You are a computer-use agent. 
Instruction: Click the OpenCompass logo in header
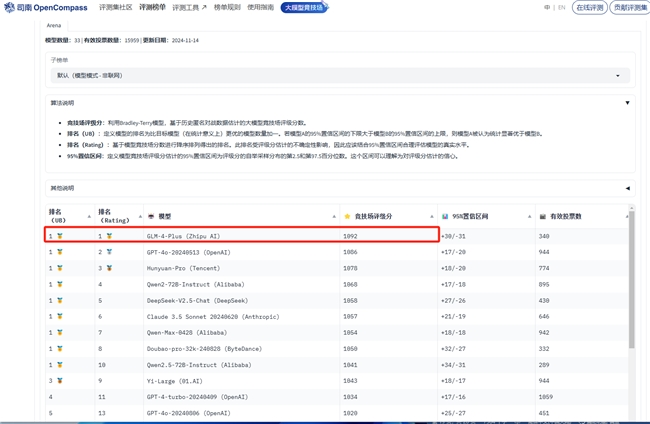[46, 8]
